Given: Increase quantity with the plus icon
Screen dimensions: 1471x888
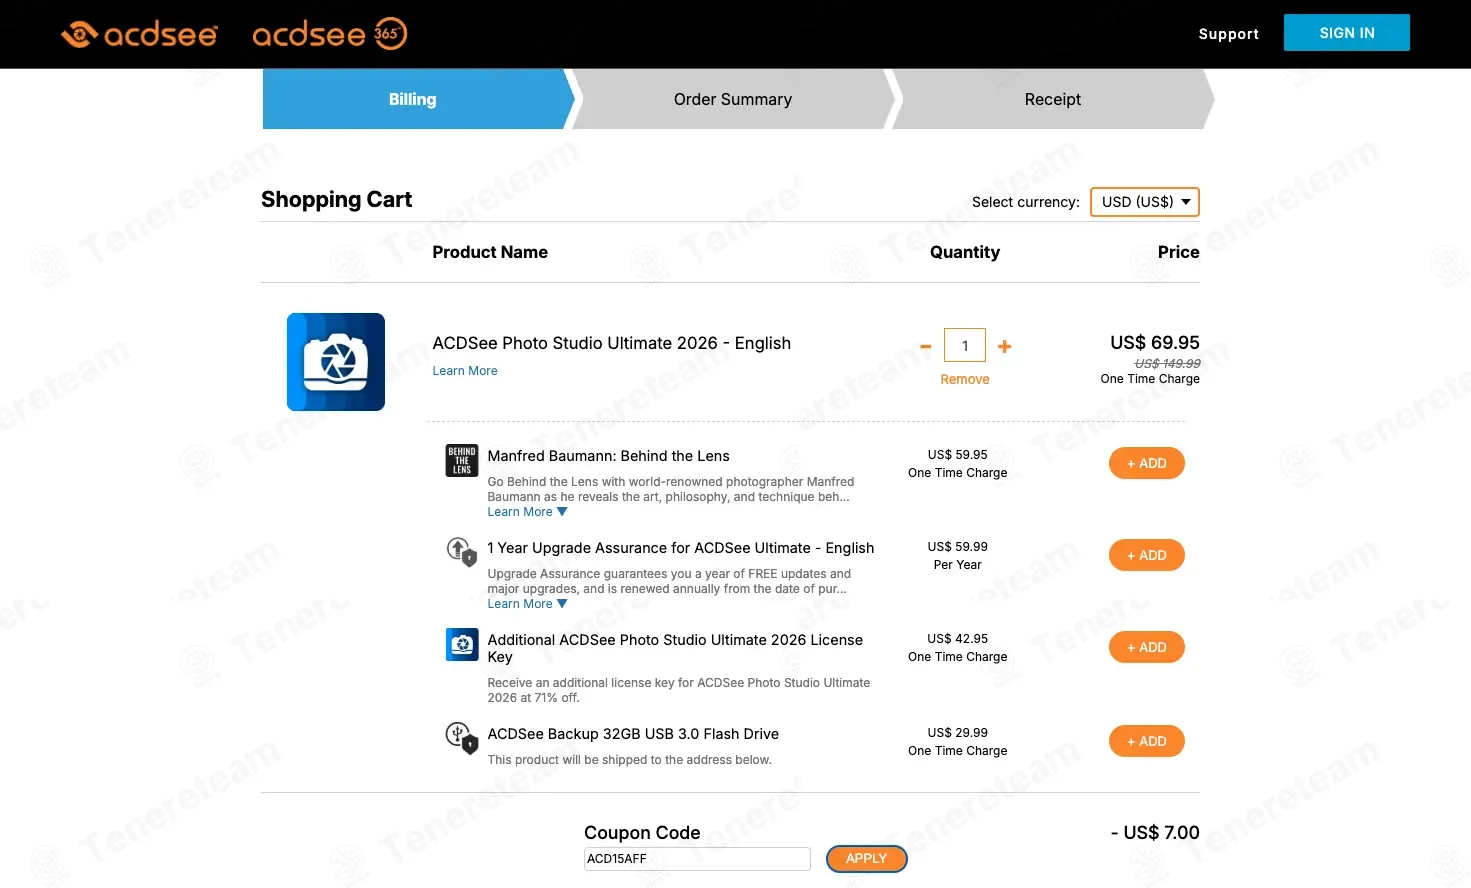Looking at the screenshot, I should [x=1005, y=346].
